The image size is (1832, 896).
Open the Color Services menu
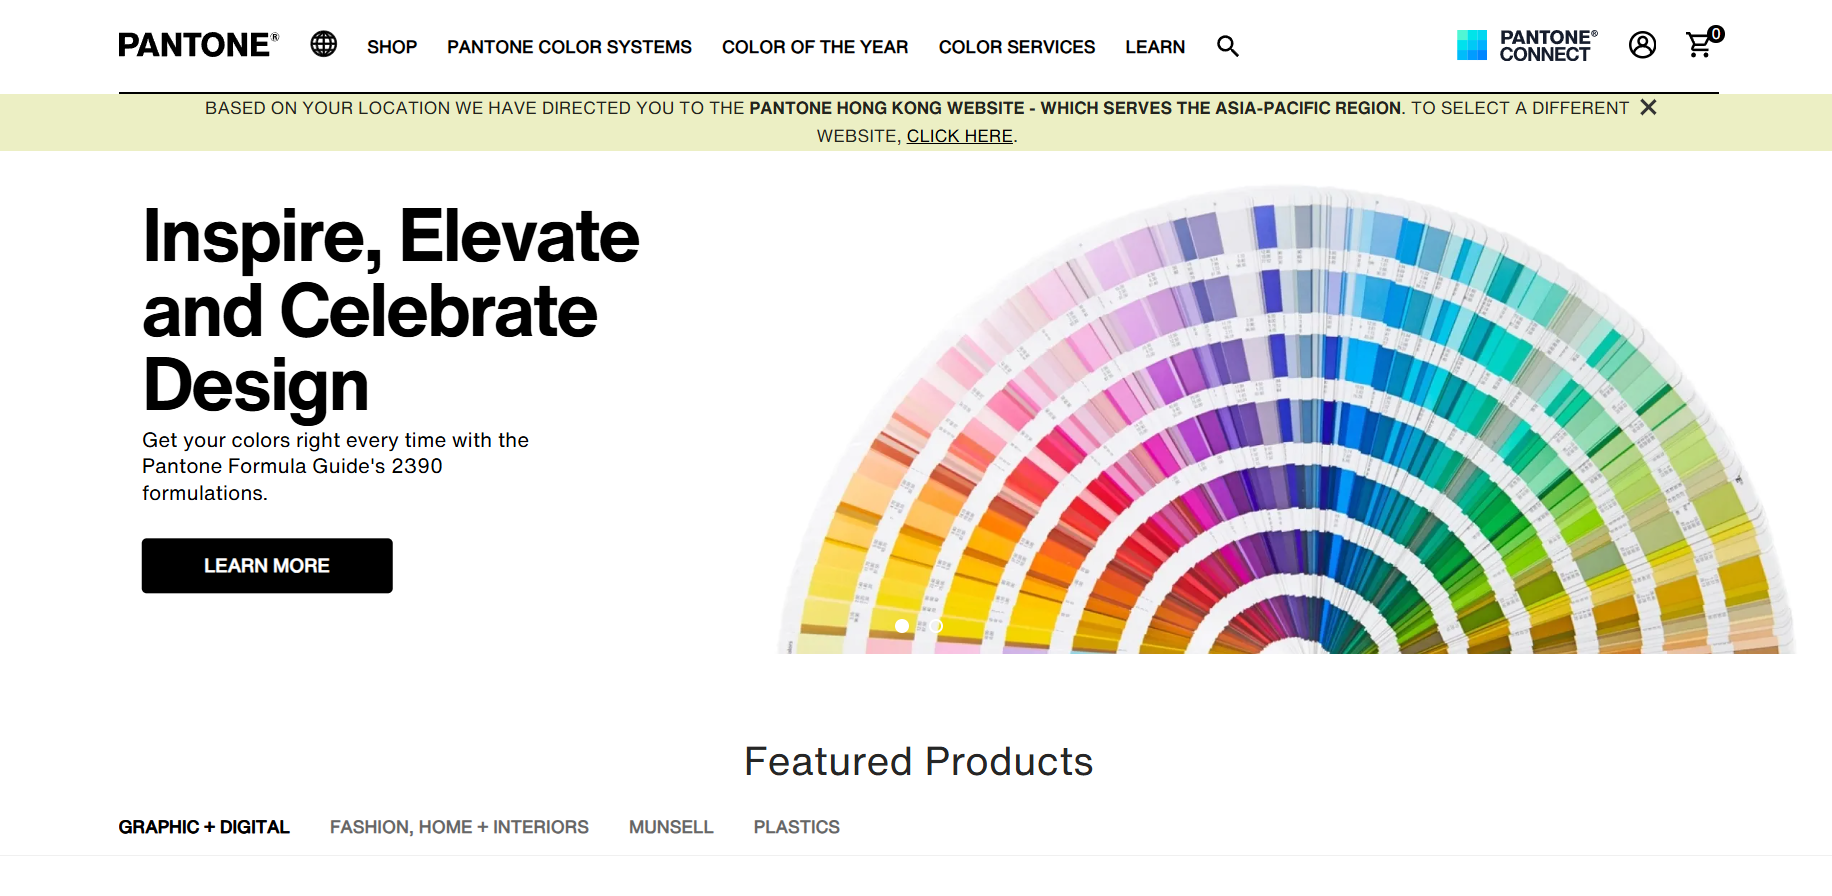(1017, 47)
